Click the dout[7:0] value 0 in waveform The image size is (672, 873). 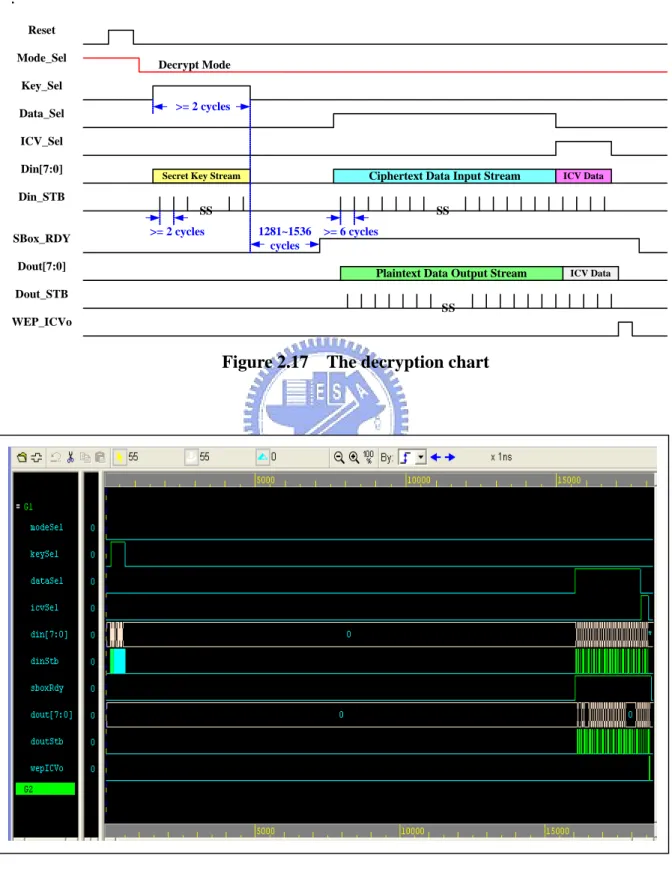341,714
